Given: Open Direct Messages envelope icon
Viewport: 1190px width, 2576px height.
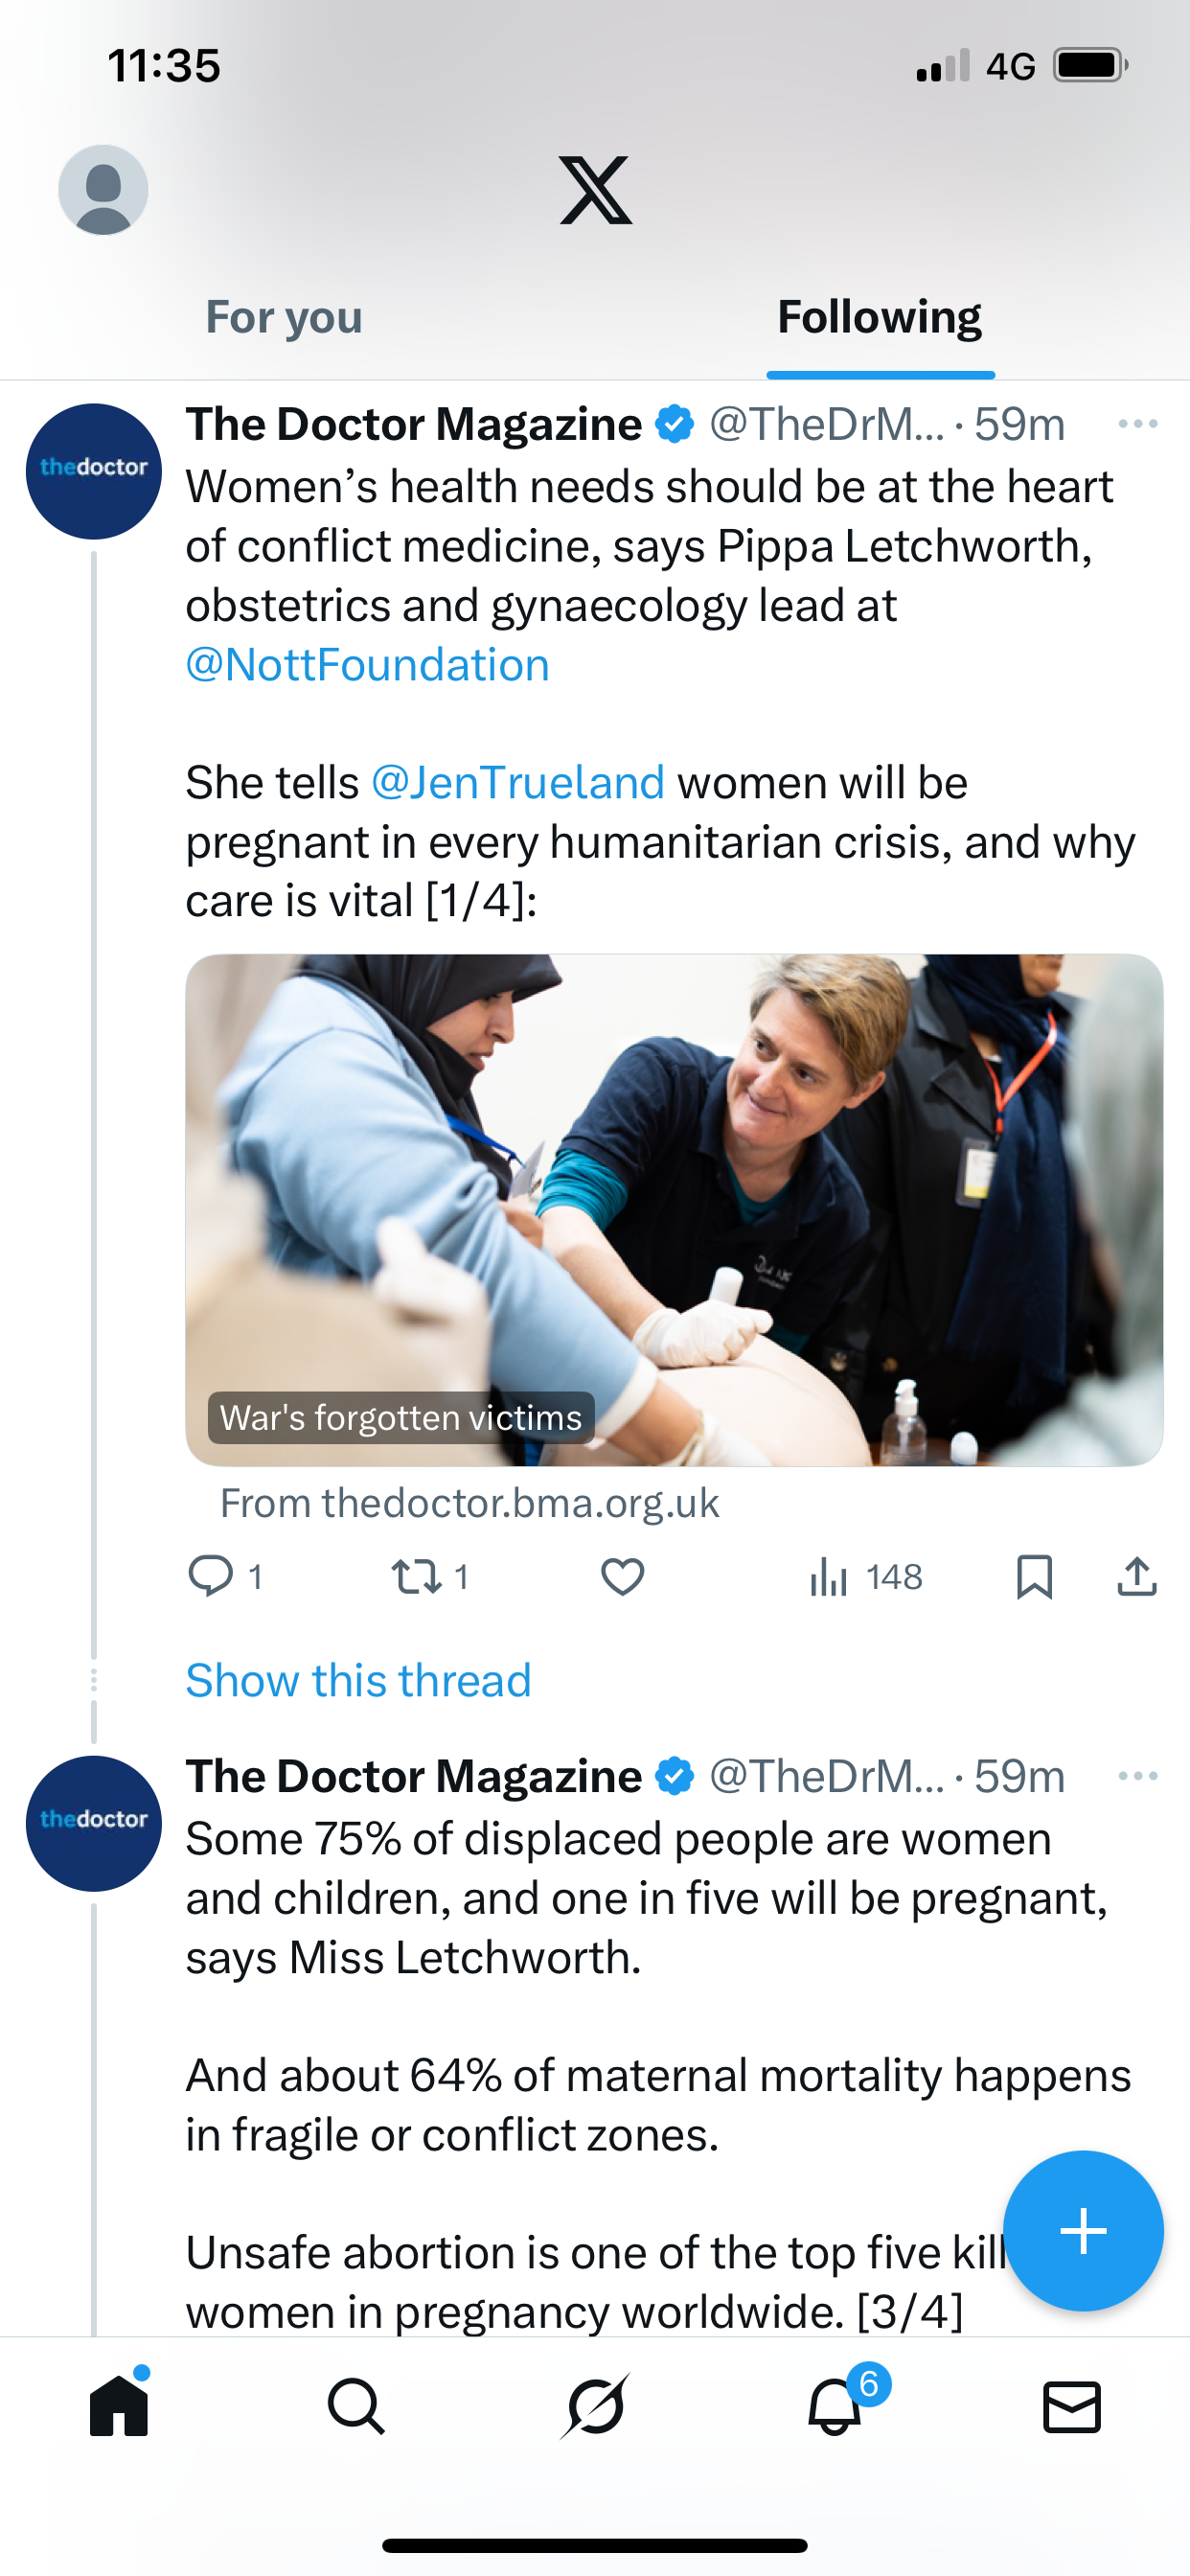Looking at the screenshot, I should (x=1072, y=2406).
